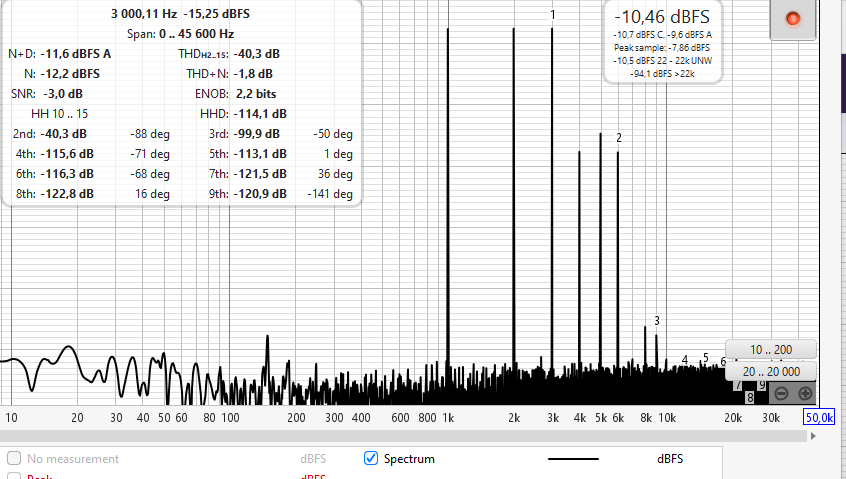Click the THD+N -1,8 dB value
The width and height of the screenshot is (846, 479).
click(253, 73)
